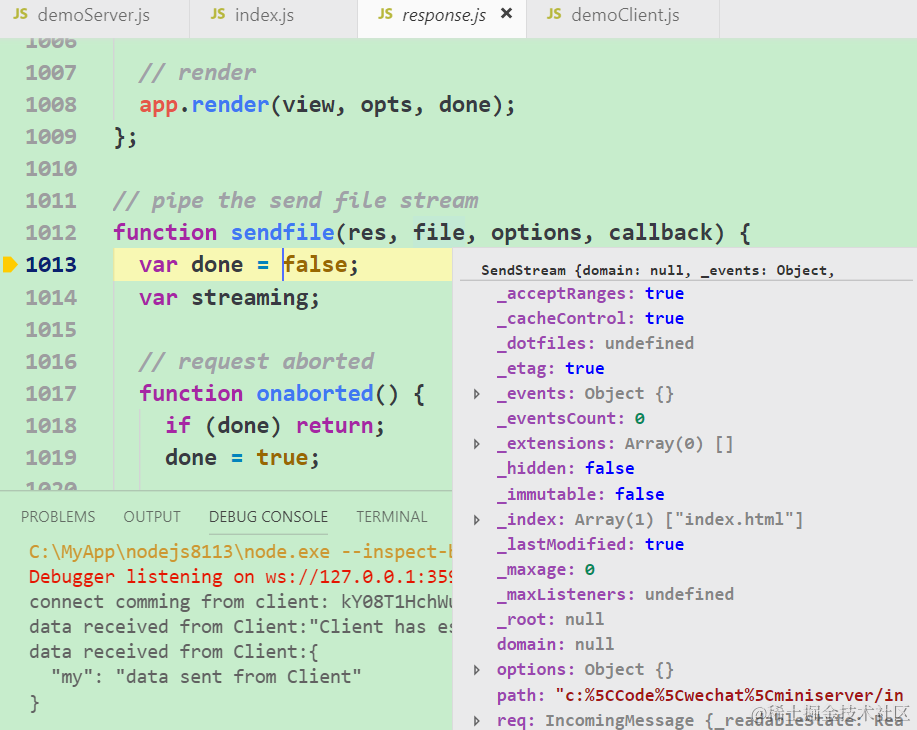Click the '// pipe the send file stream' comment
Screen dimensions: 917x730
click(296, 201)
